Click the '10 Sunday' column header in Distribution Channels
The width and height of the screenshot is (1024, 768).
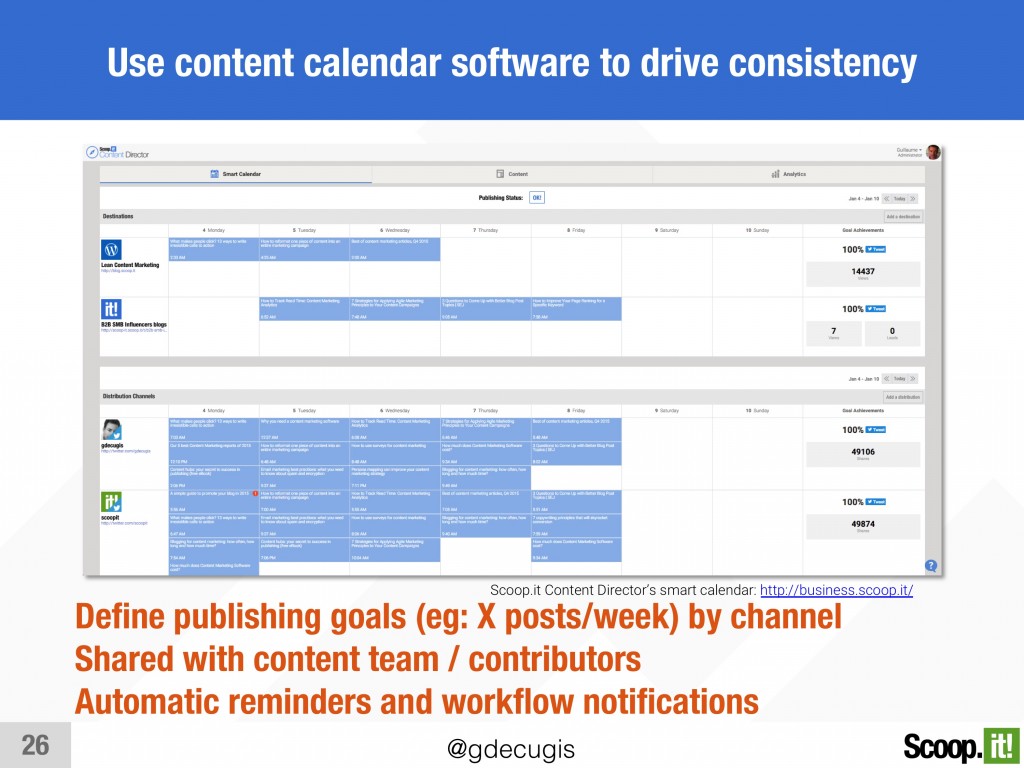pos(758,411)
